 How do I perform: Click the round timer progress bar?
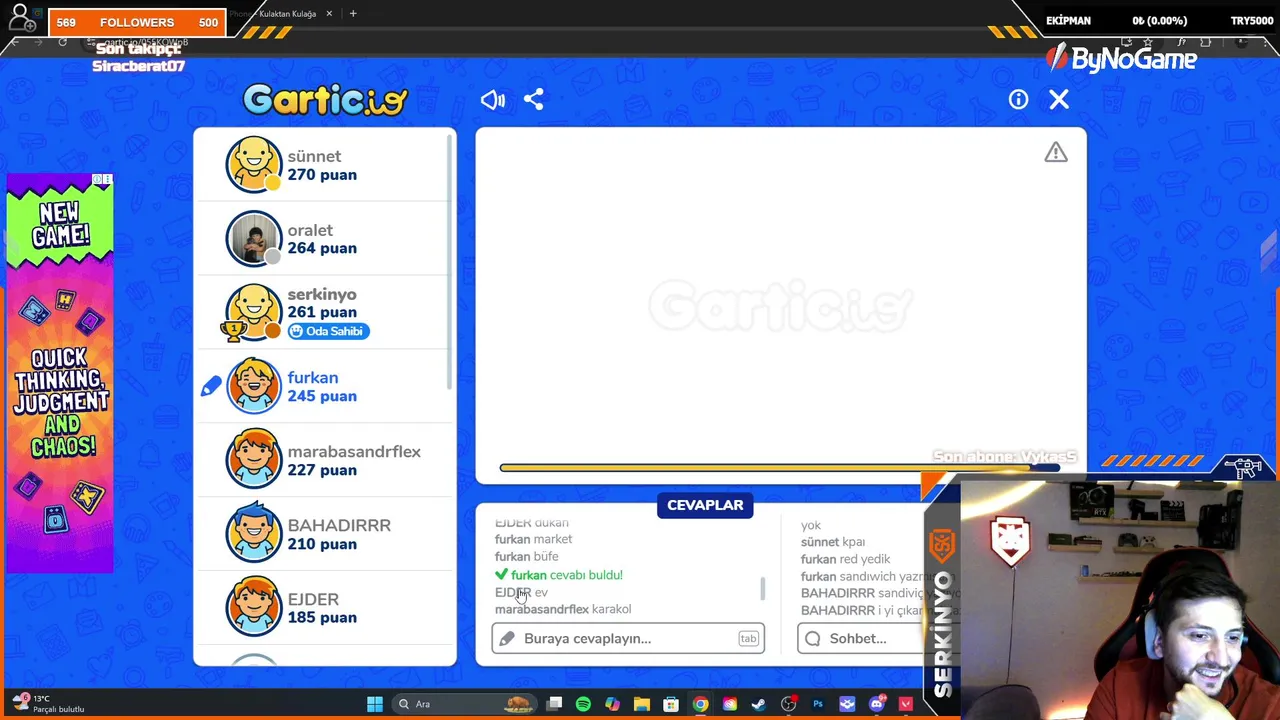pyautogui.click(x=780, y=467)
